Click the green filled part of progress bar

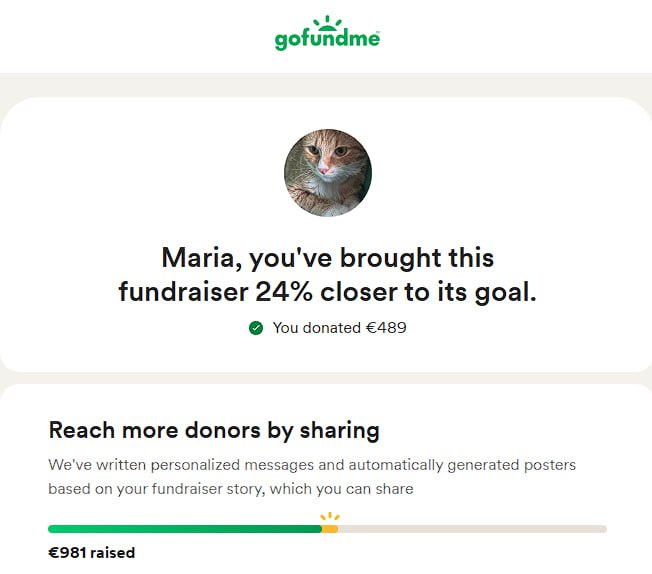(185, 529)
